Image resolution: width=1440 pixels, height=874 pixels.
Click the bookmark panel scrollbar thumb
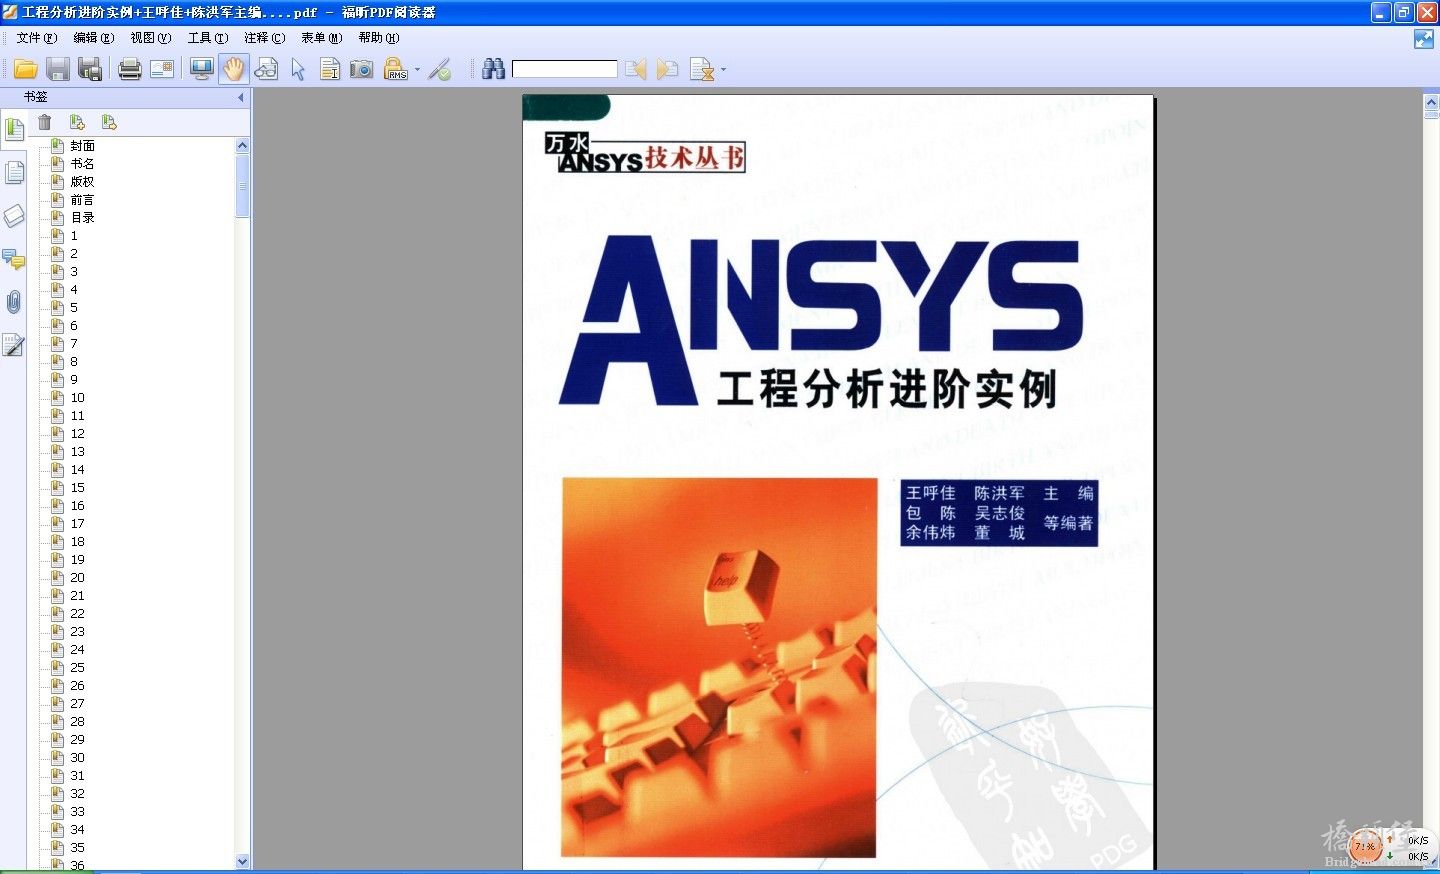pyautogui.click(x=242, y=186)
